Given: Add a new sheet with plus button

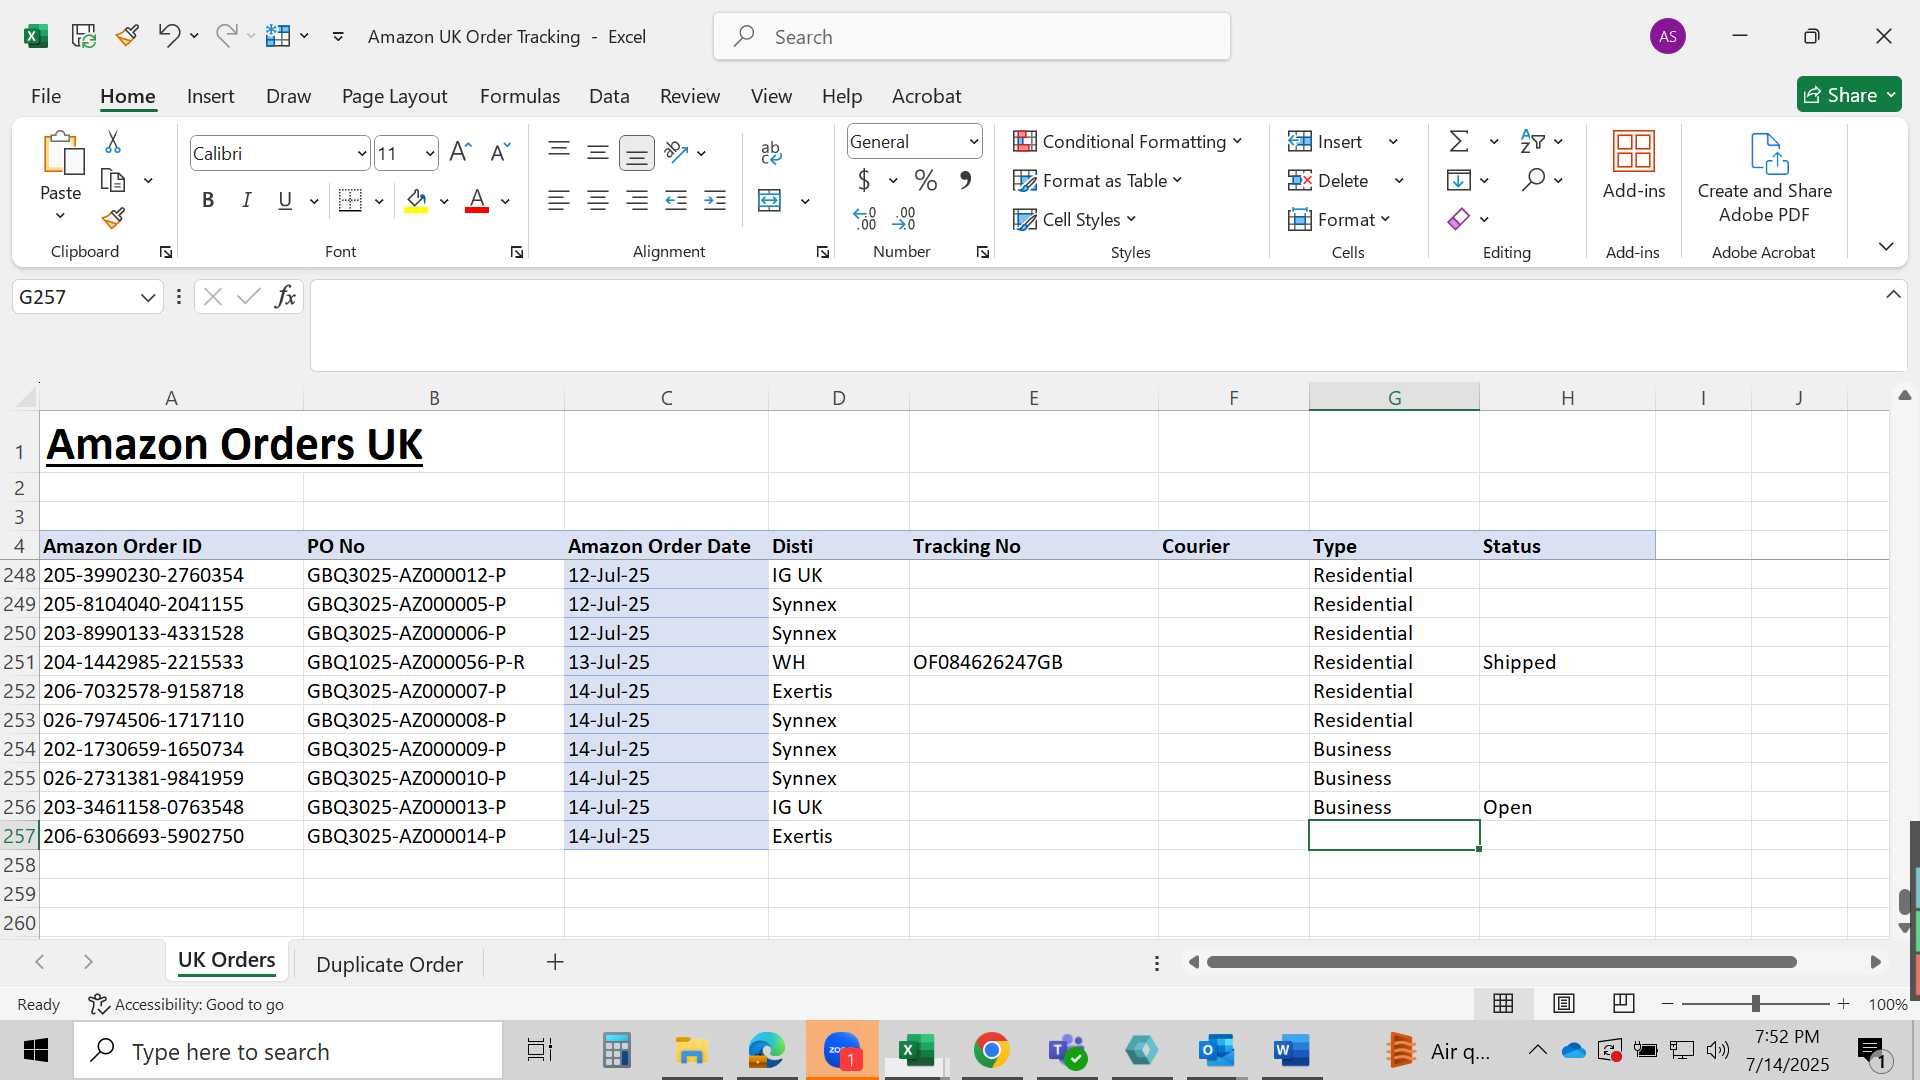Looking at the screenshot, I should (555, 962).
